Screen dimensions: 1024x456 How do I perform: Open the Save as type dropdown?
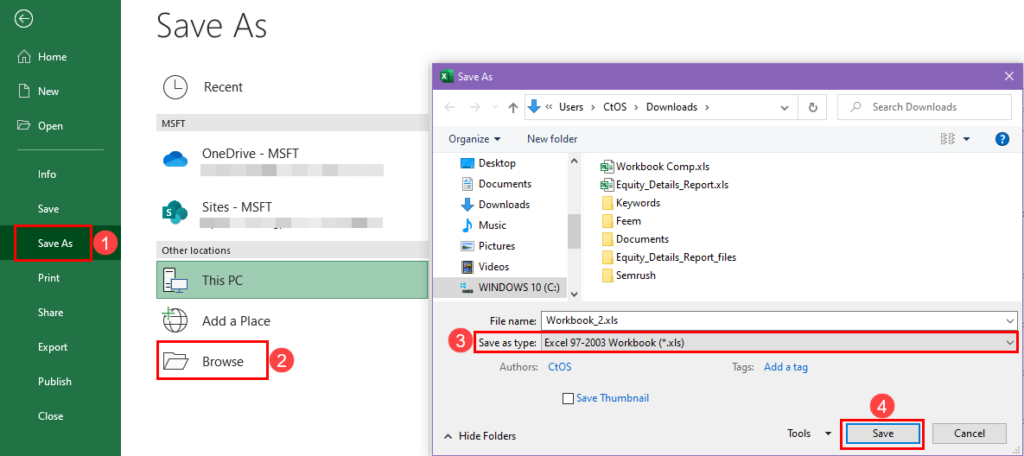click(778, 342)
